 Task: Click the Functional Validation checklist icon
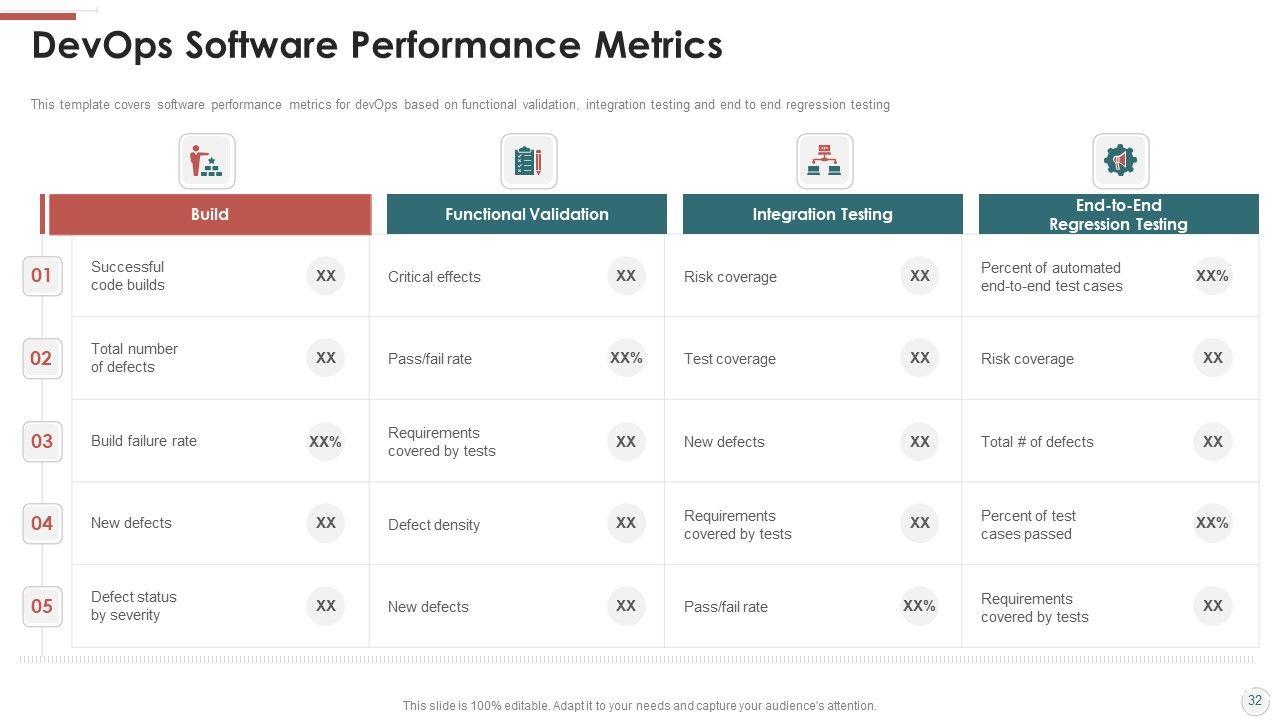pyautogui.click(x=528, y=161)
